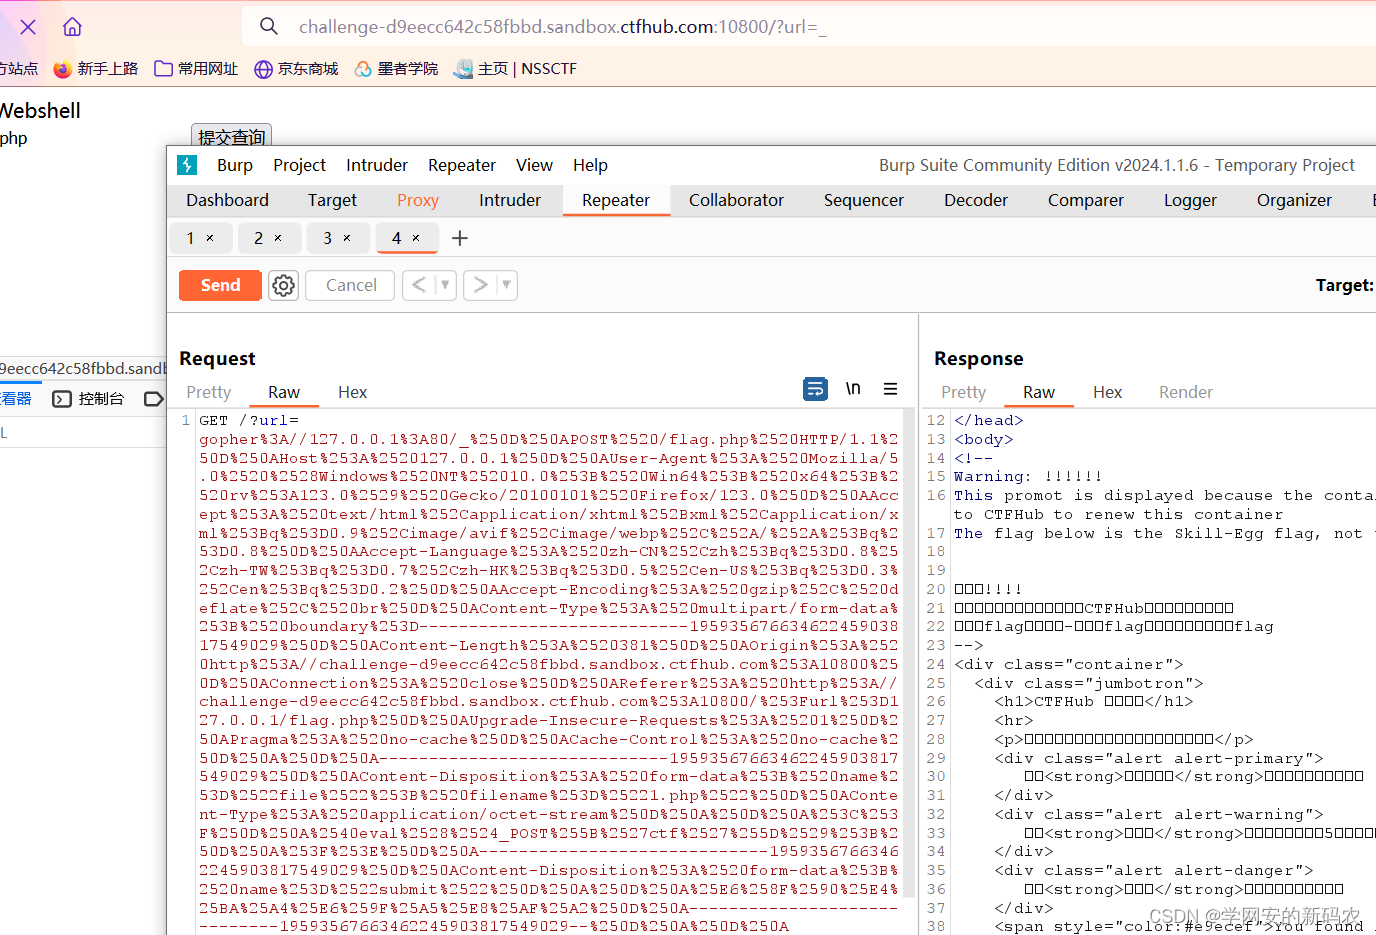This screenshot has height=935, width=1376.
Task: Click 'Warning: !!!!!!' line in response
Action: (1028, 476)
